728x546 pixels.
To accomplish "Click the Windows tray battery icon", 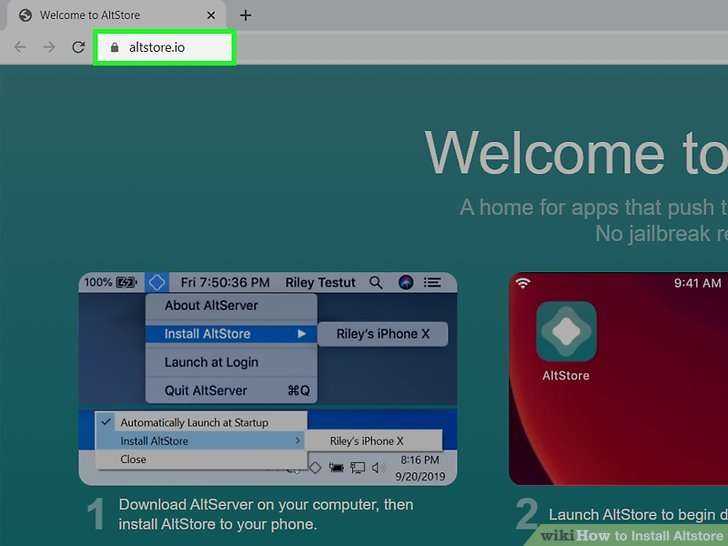I will 336,468.
